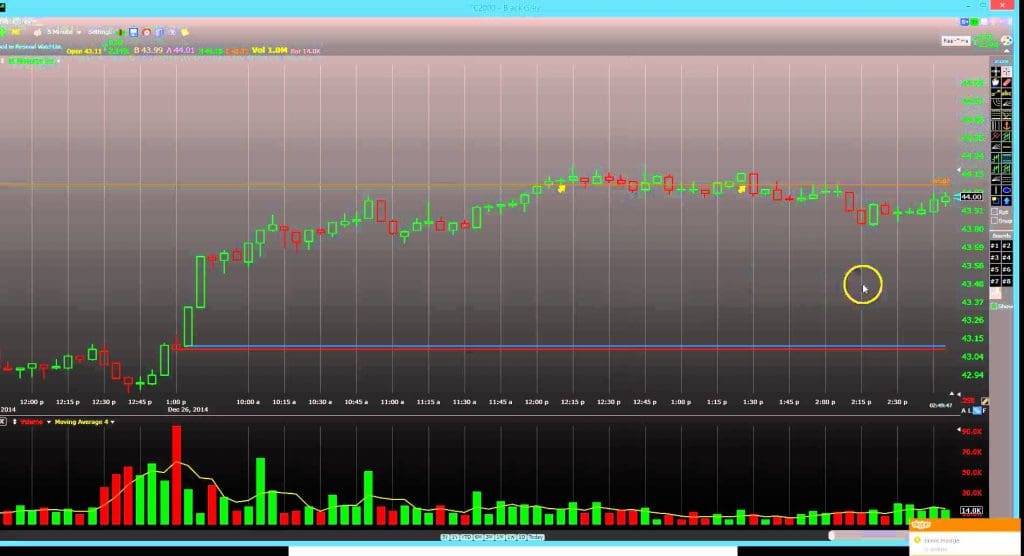Click the Vol 1.0M reading
1024x556 pixels.
pos(270,50)
